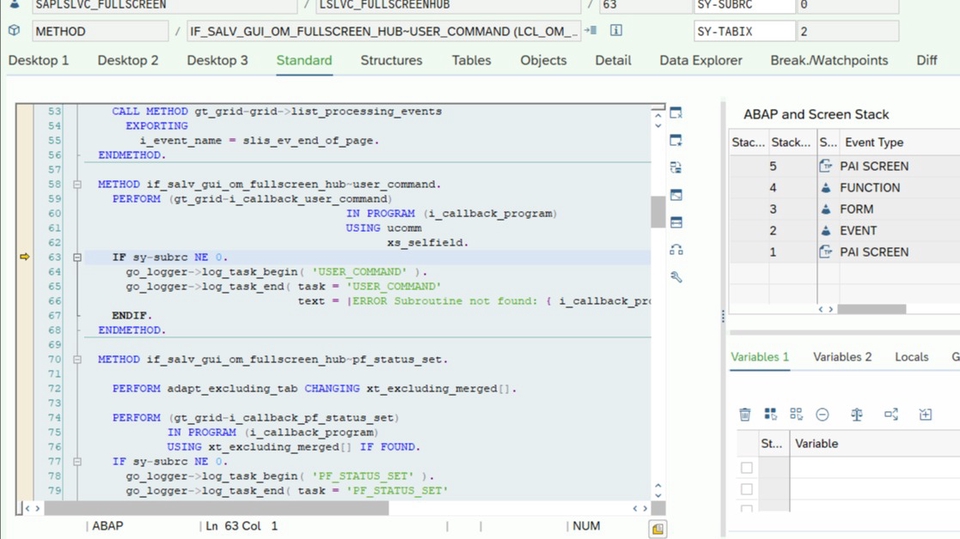Click the select all icon in Variables toolbar
The image size is (960, 539).
770,415
